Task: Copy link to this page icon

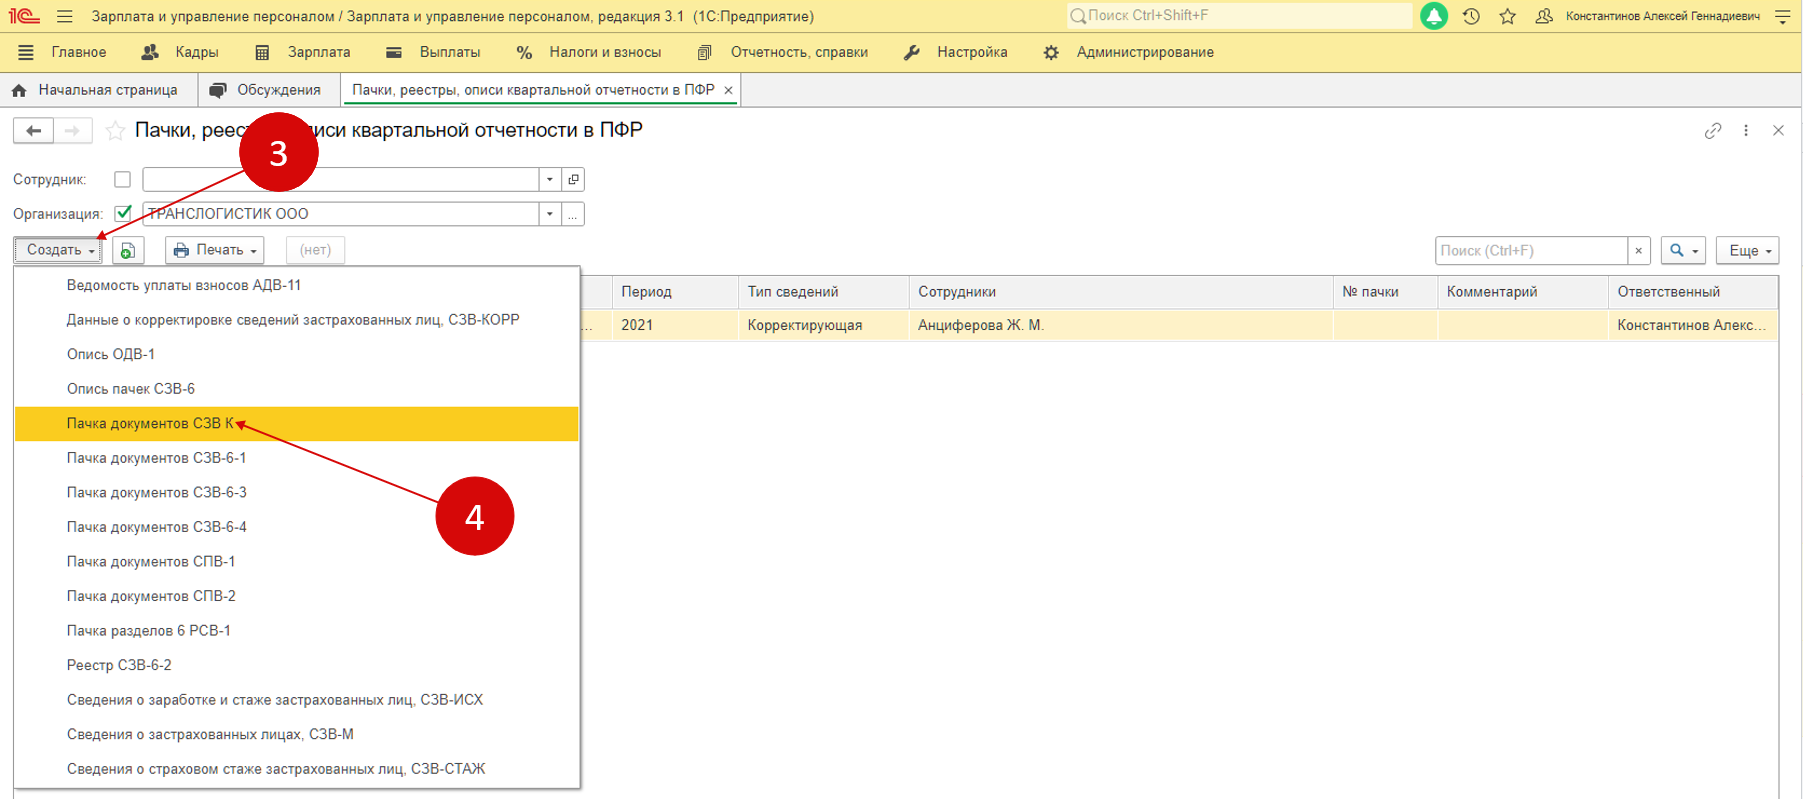Action: pos(1713,131)
